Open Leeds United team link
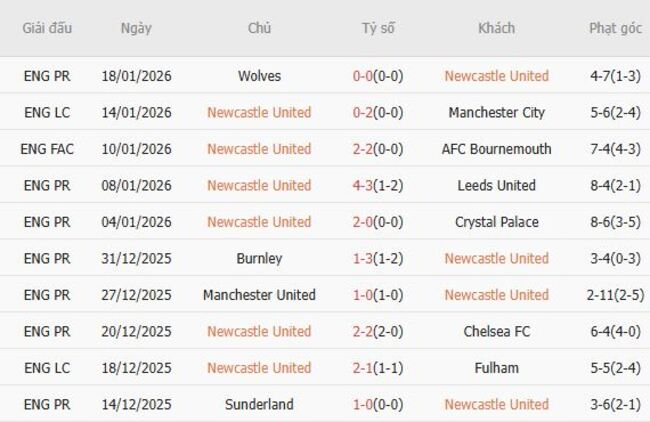The image size is (650, 422). tap(496, 185)
